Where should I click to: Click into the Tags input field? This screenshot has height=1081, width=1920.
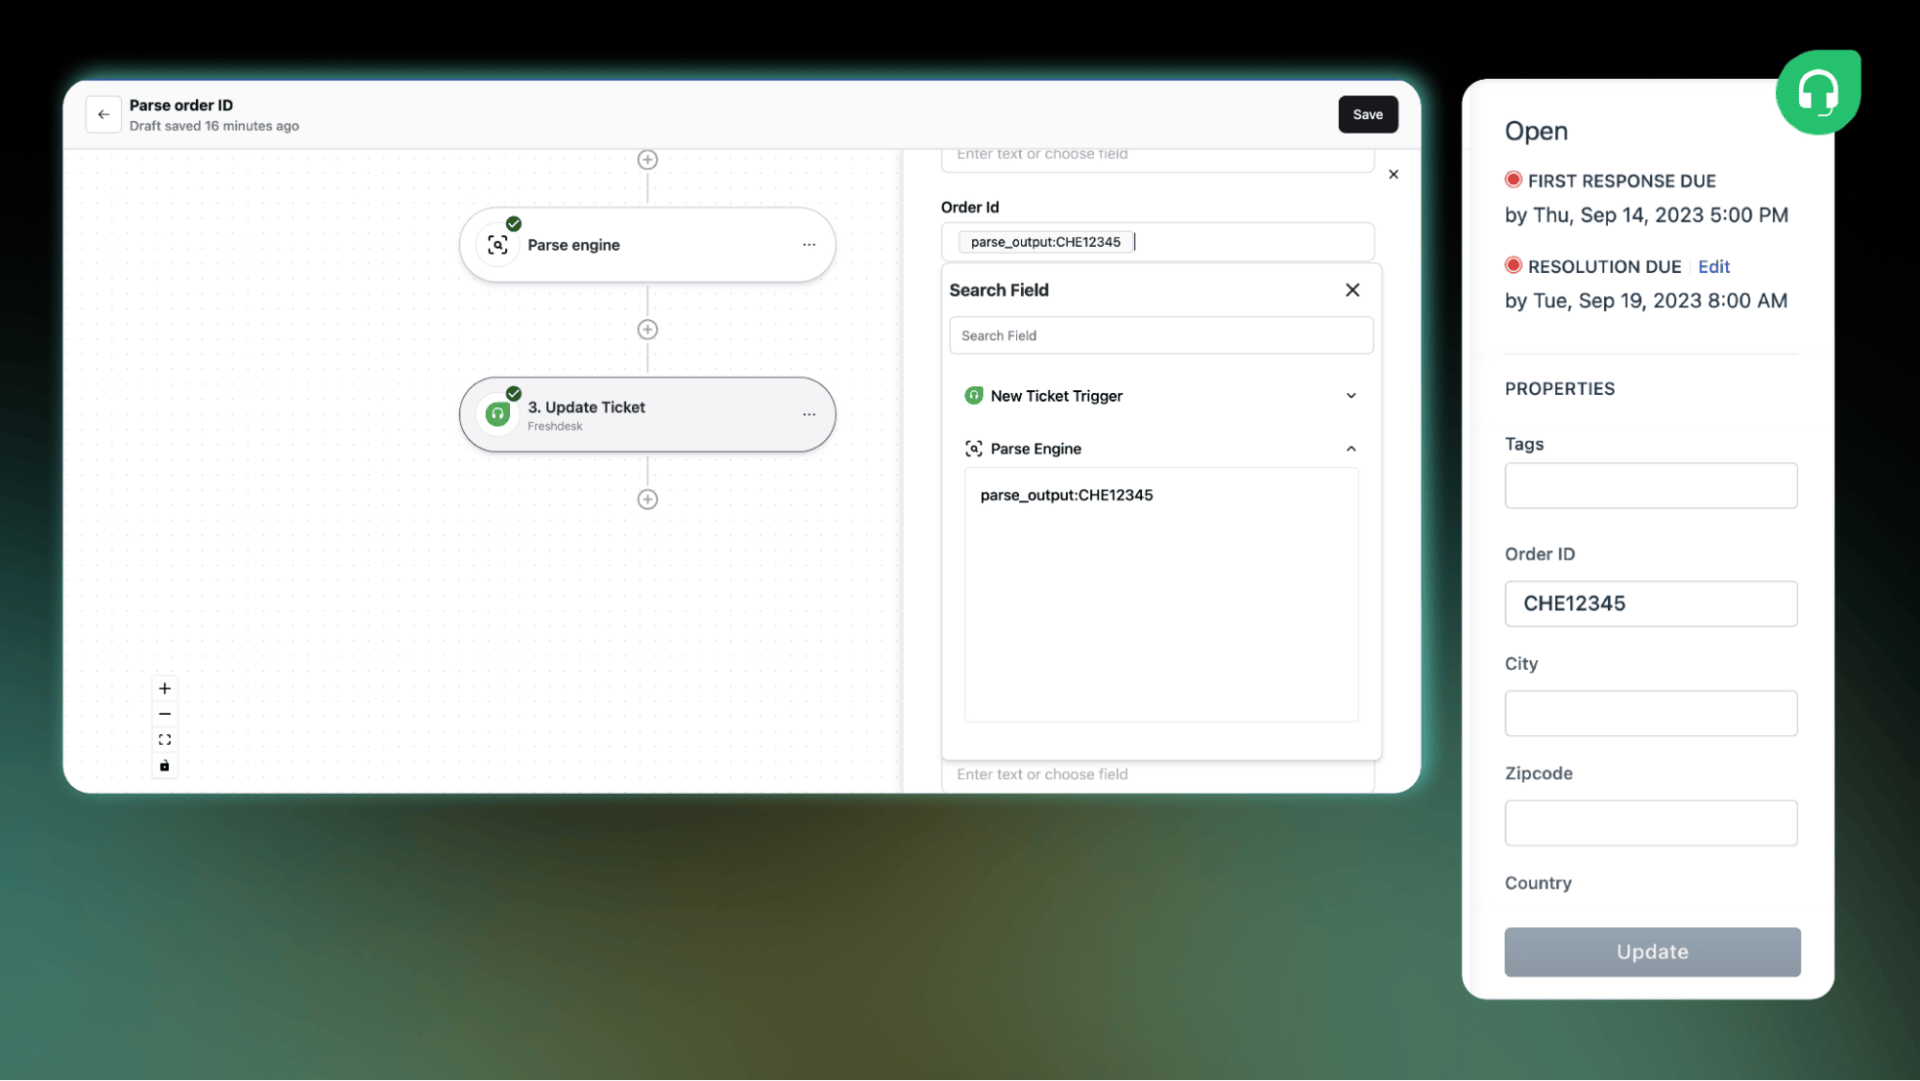tap(1650, 486)
